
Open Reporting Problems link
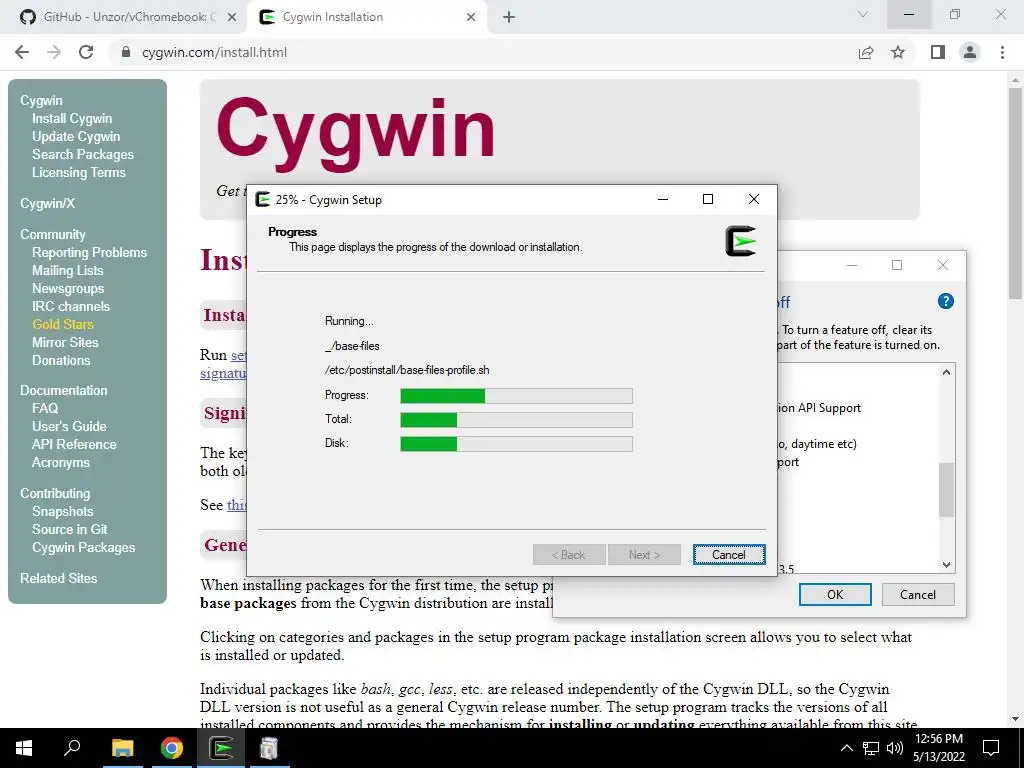[89, 252]
